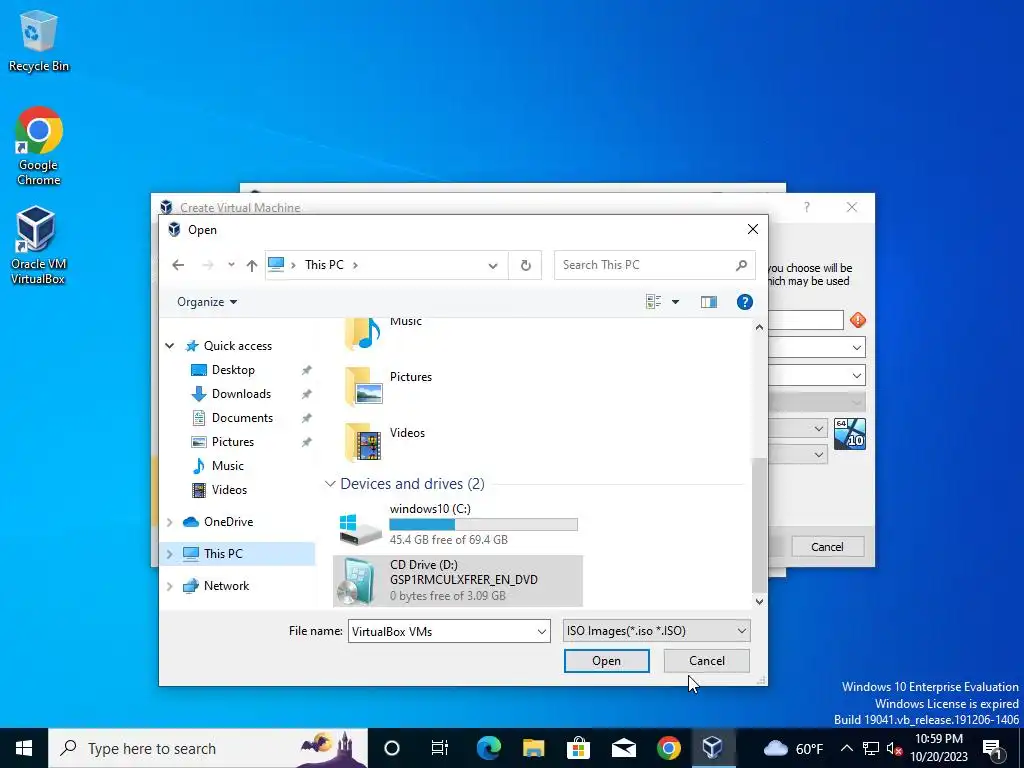This screenshot has width=1024, height=768.
Task: Select Pictures in the navigation pane
Action: coord(232,442)
